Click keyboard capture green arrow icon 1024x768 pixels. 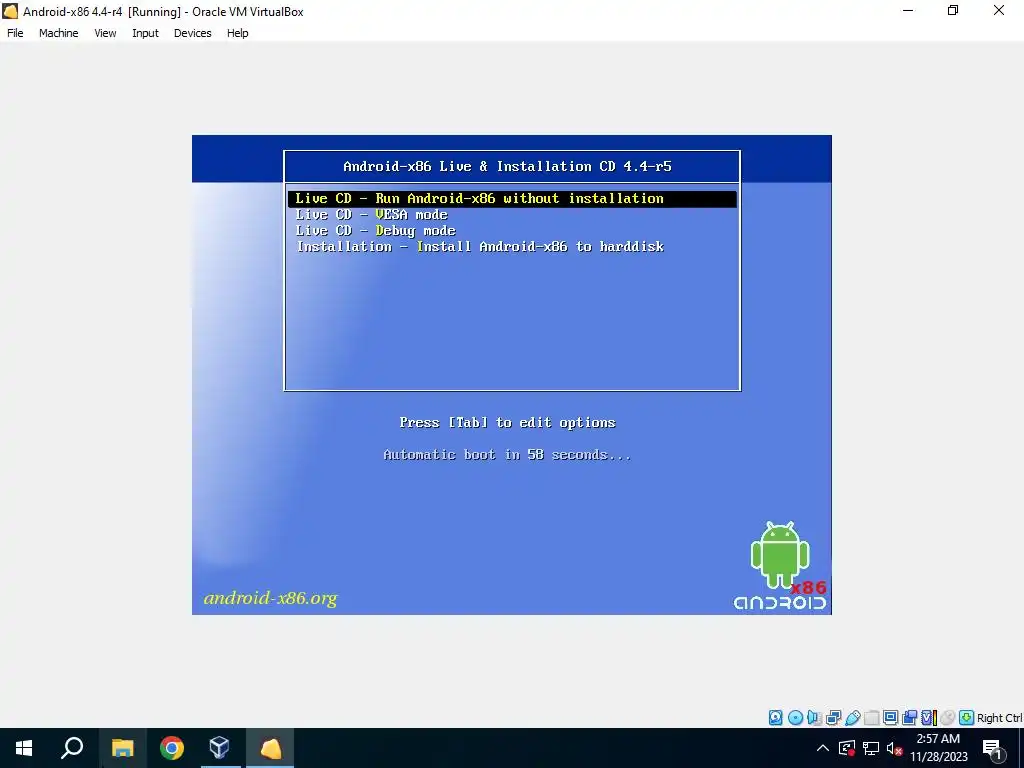coord(967,718)
